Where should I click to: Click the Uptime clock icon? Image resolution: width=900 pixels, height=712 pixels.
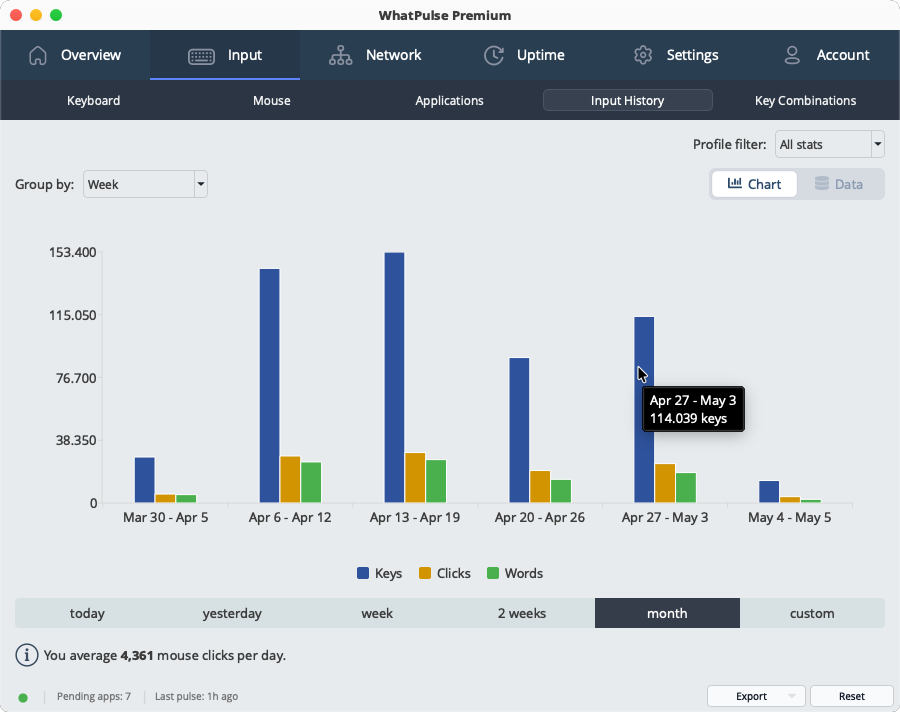point(494,55)
